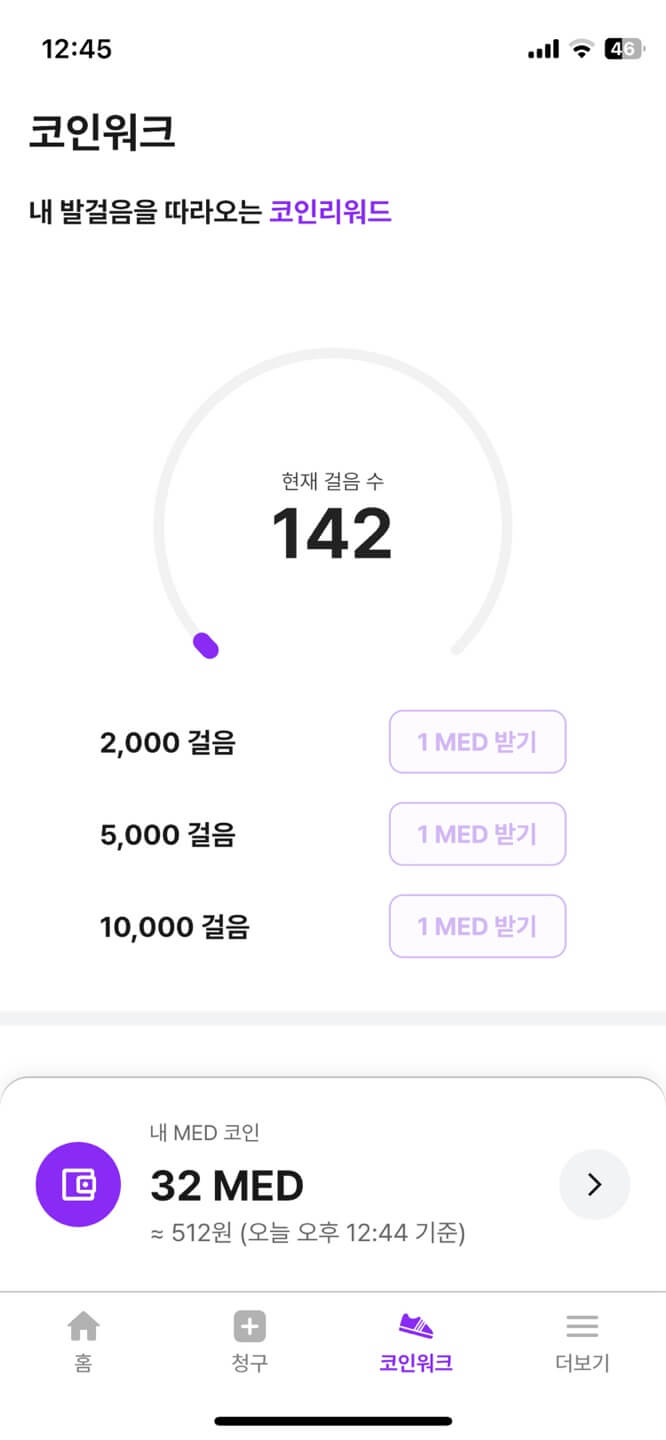Viewport: 666px width, 1440px height.
Task: Tap the battery indicator showing 46
Action: 621,46
